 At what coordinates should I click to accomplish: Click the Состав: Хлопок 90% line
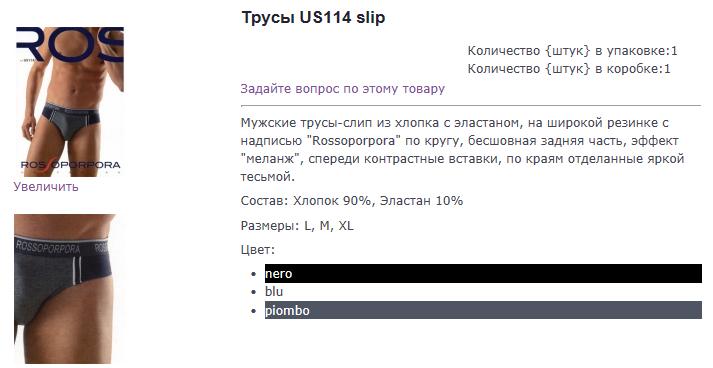351,201
